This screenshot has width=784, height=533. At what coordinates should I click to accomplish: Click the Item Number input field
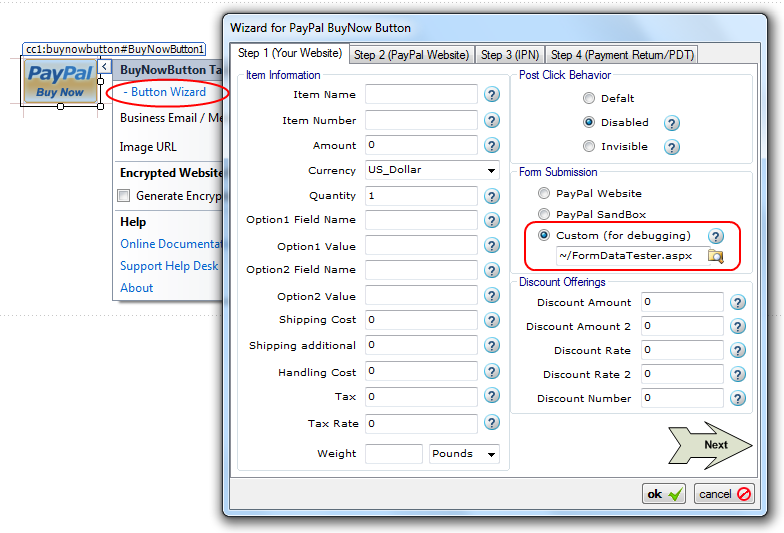tap(421, 120)
